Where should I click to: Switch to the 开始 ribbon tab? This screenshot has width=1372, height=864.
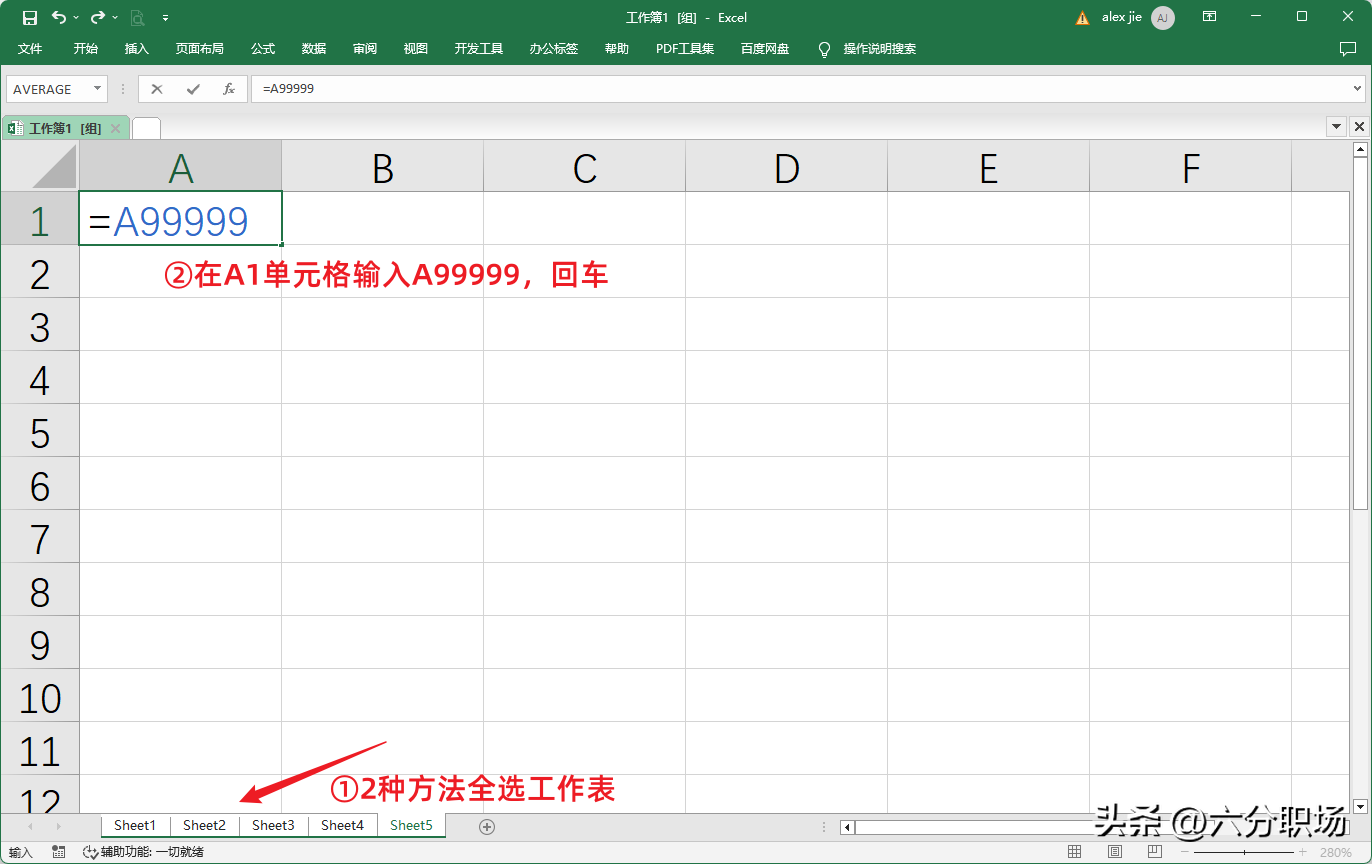pyautogui.click(x=85, y=48)
